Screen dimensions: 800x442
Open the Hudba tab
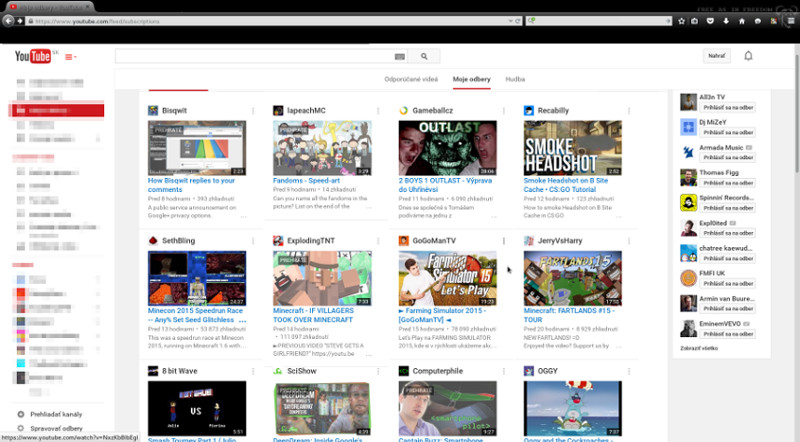[x=515, y=79]
